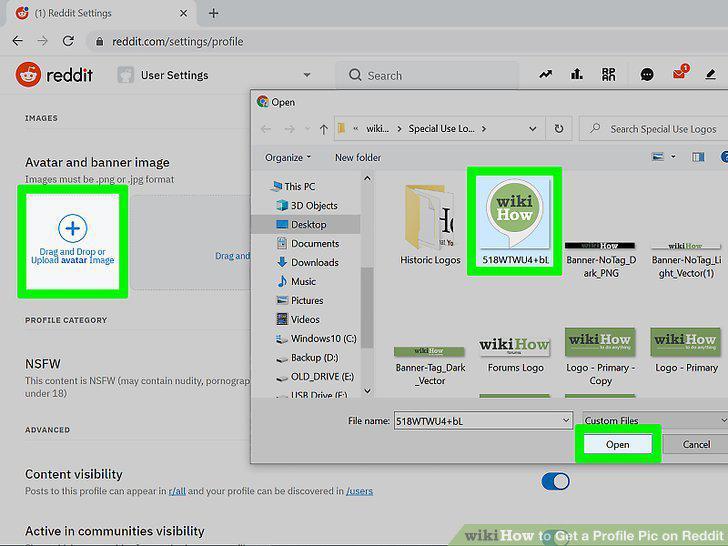Screen dimensions: 728x546
Task: Click the sidebar vertical scrollbar thumb
Action: 367,307
